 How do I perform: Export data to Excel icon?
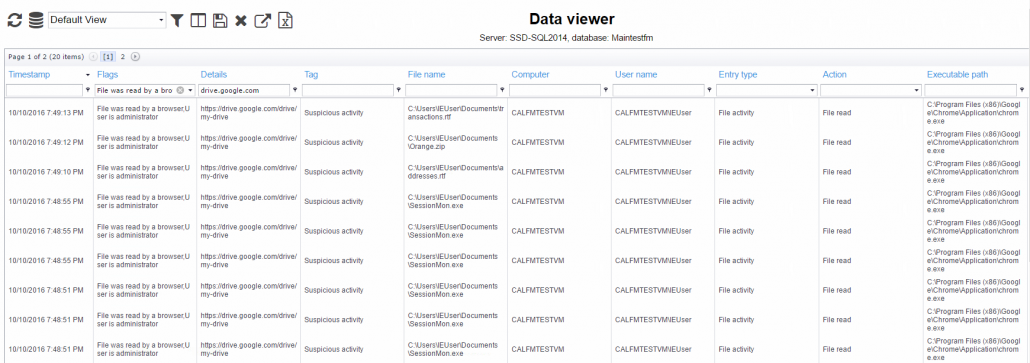coord(285,20)
